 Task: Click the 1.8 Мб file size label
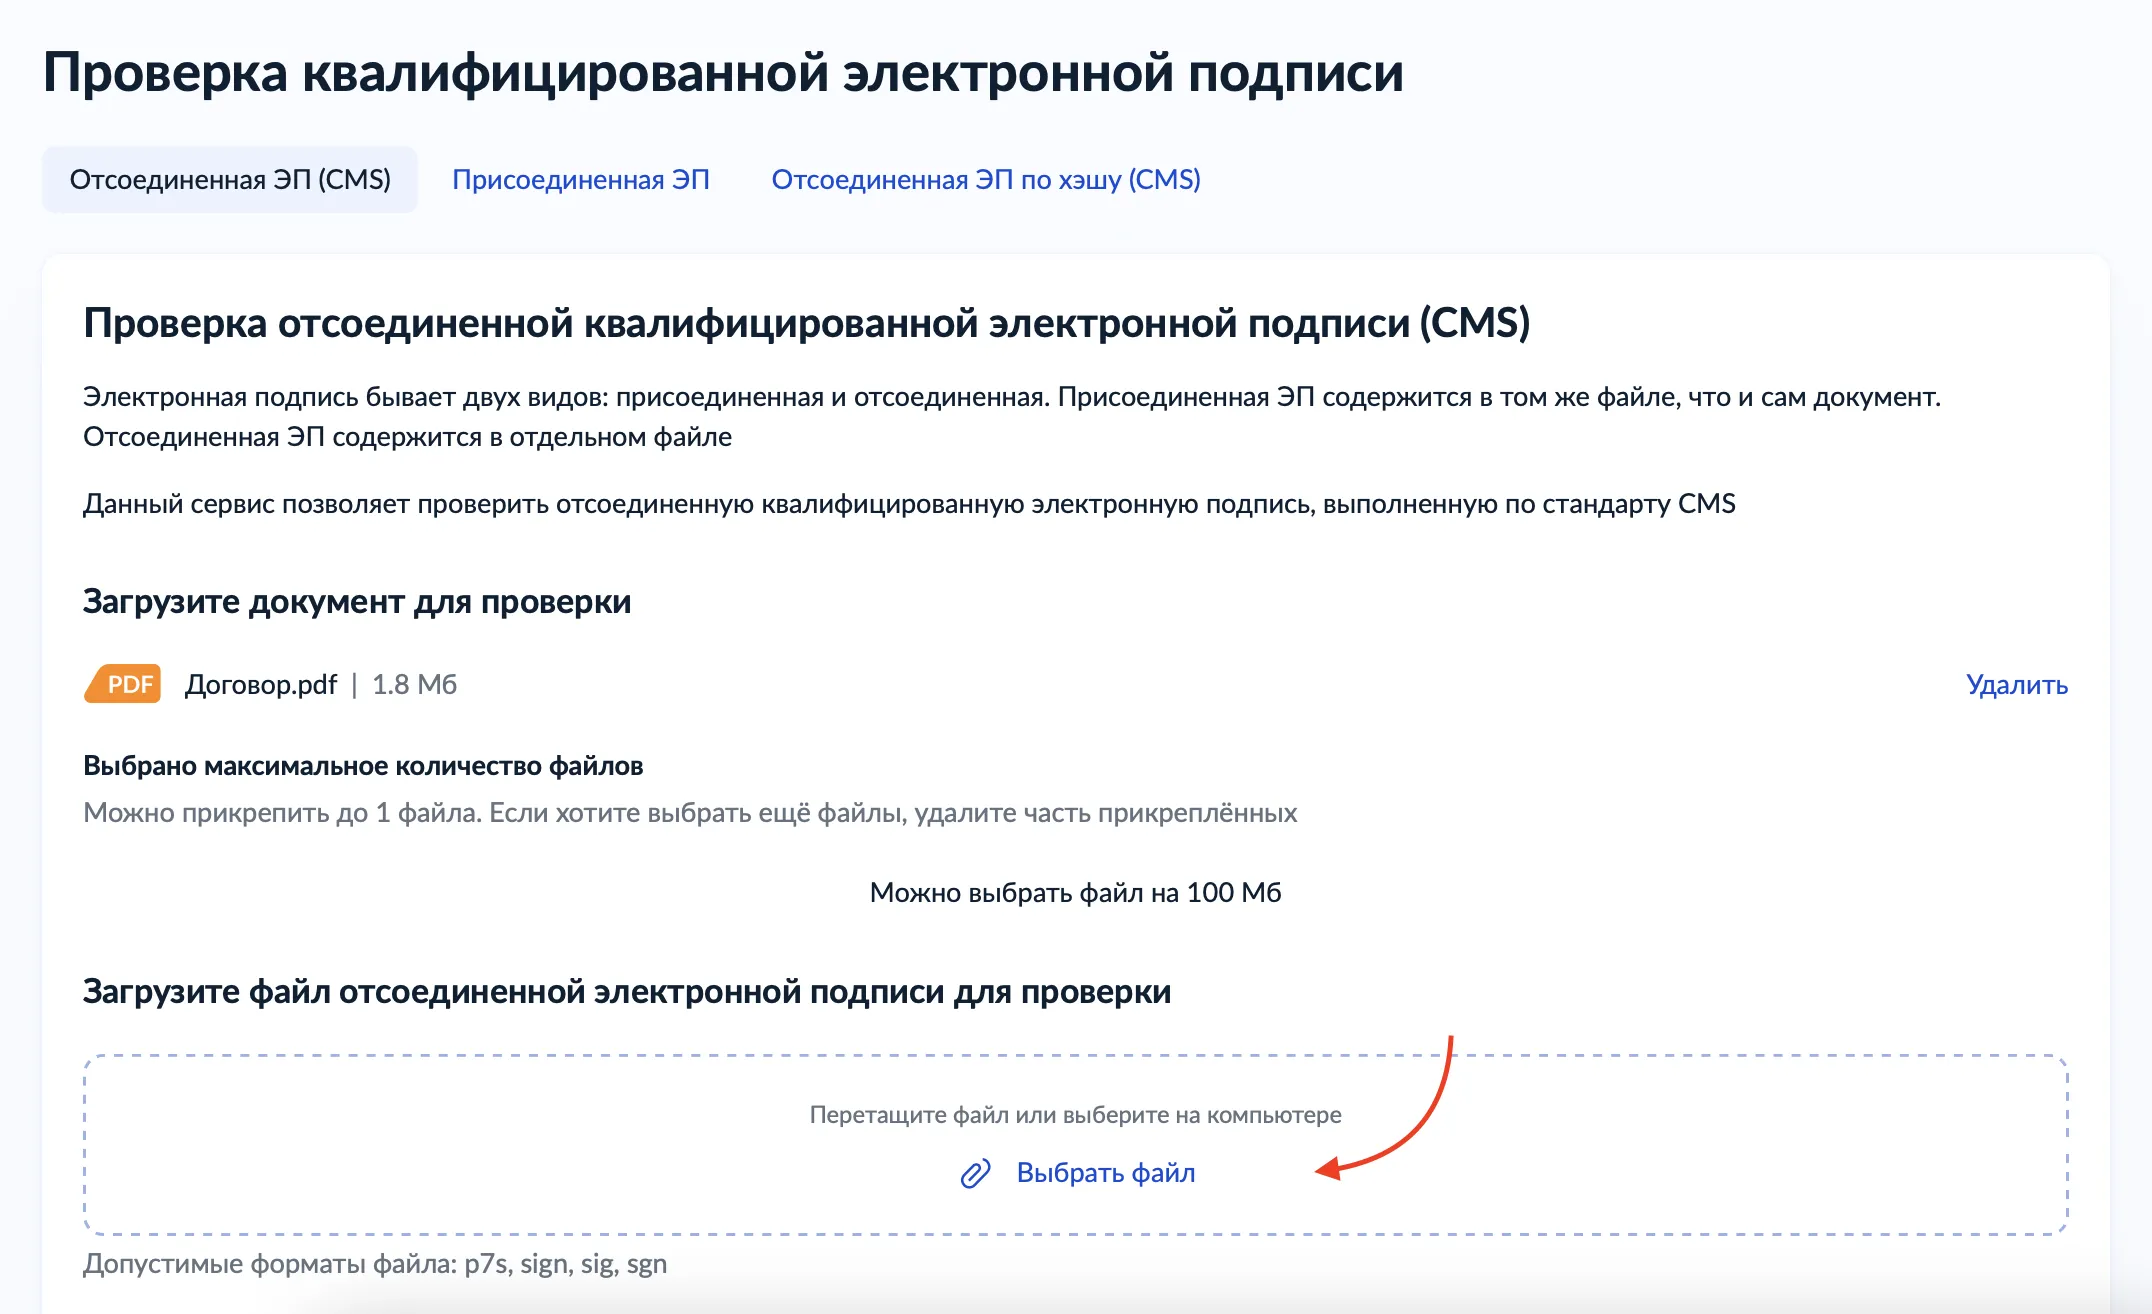(414, 685)
